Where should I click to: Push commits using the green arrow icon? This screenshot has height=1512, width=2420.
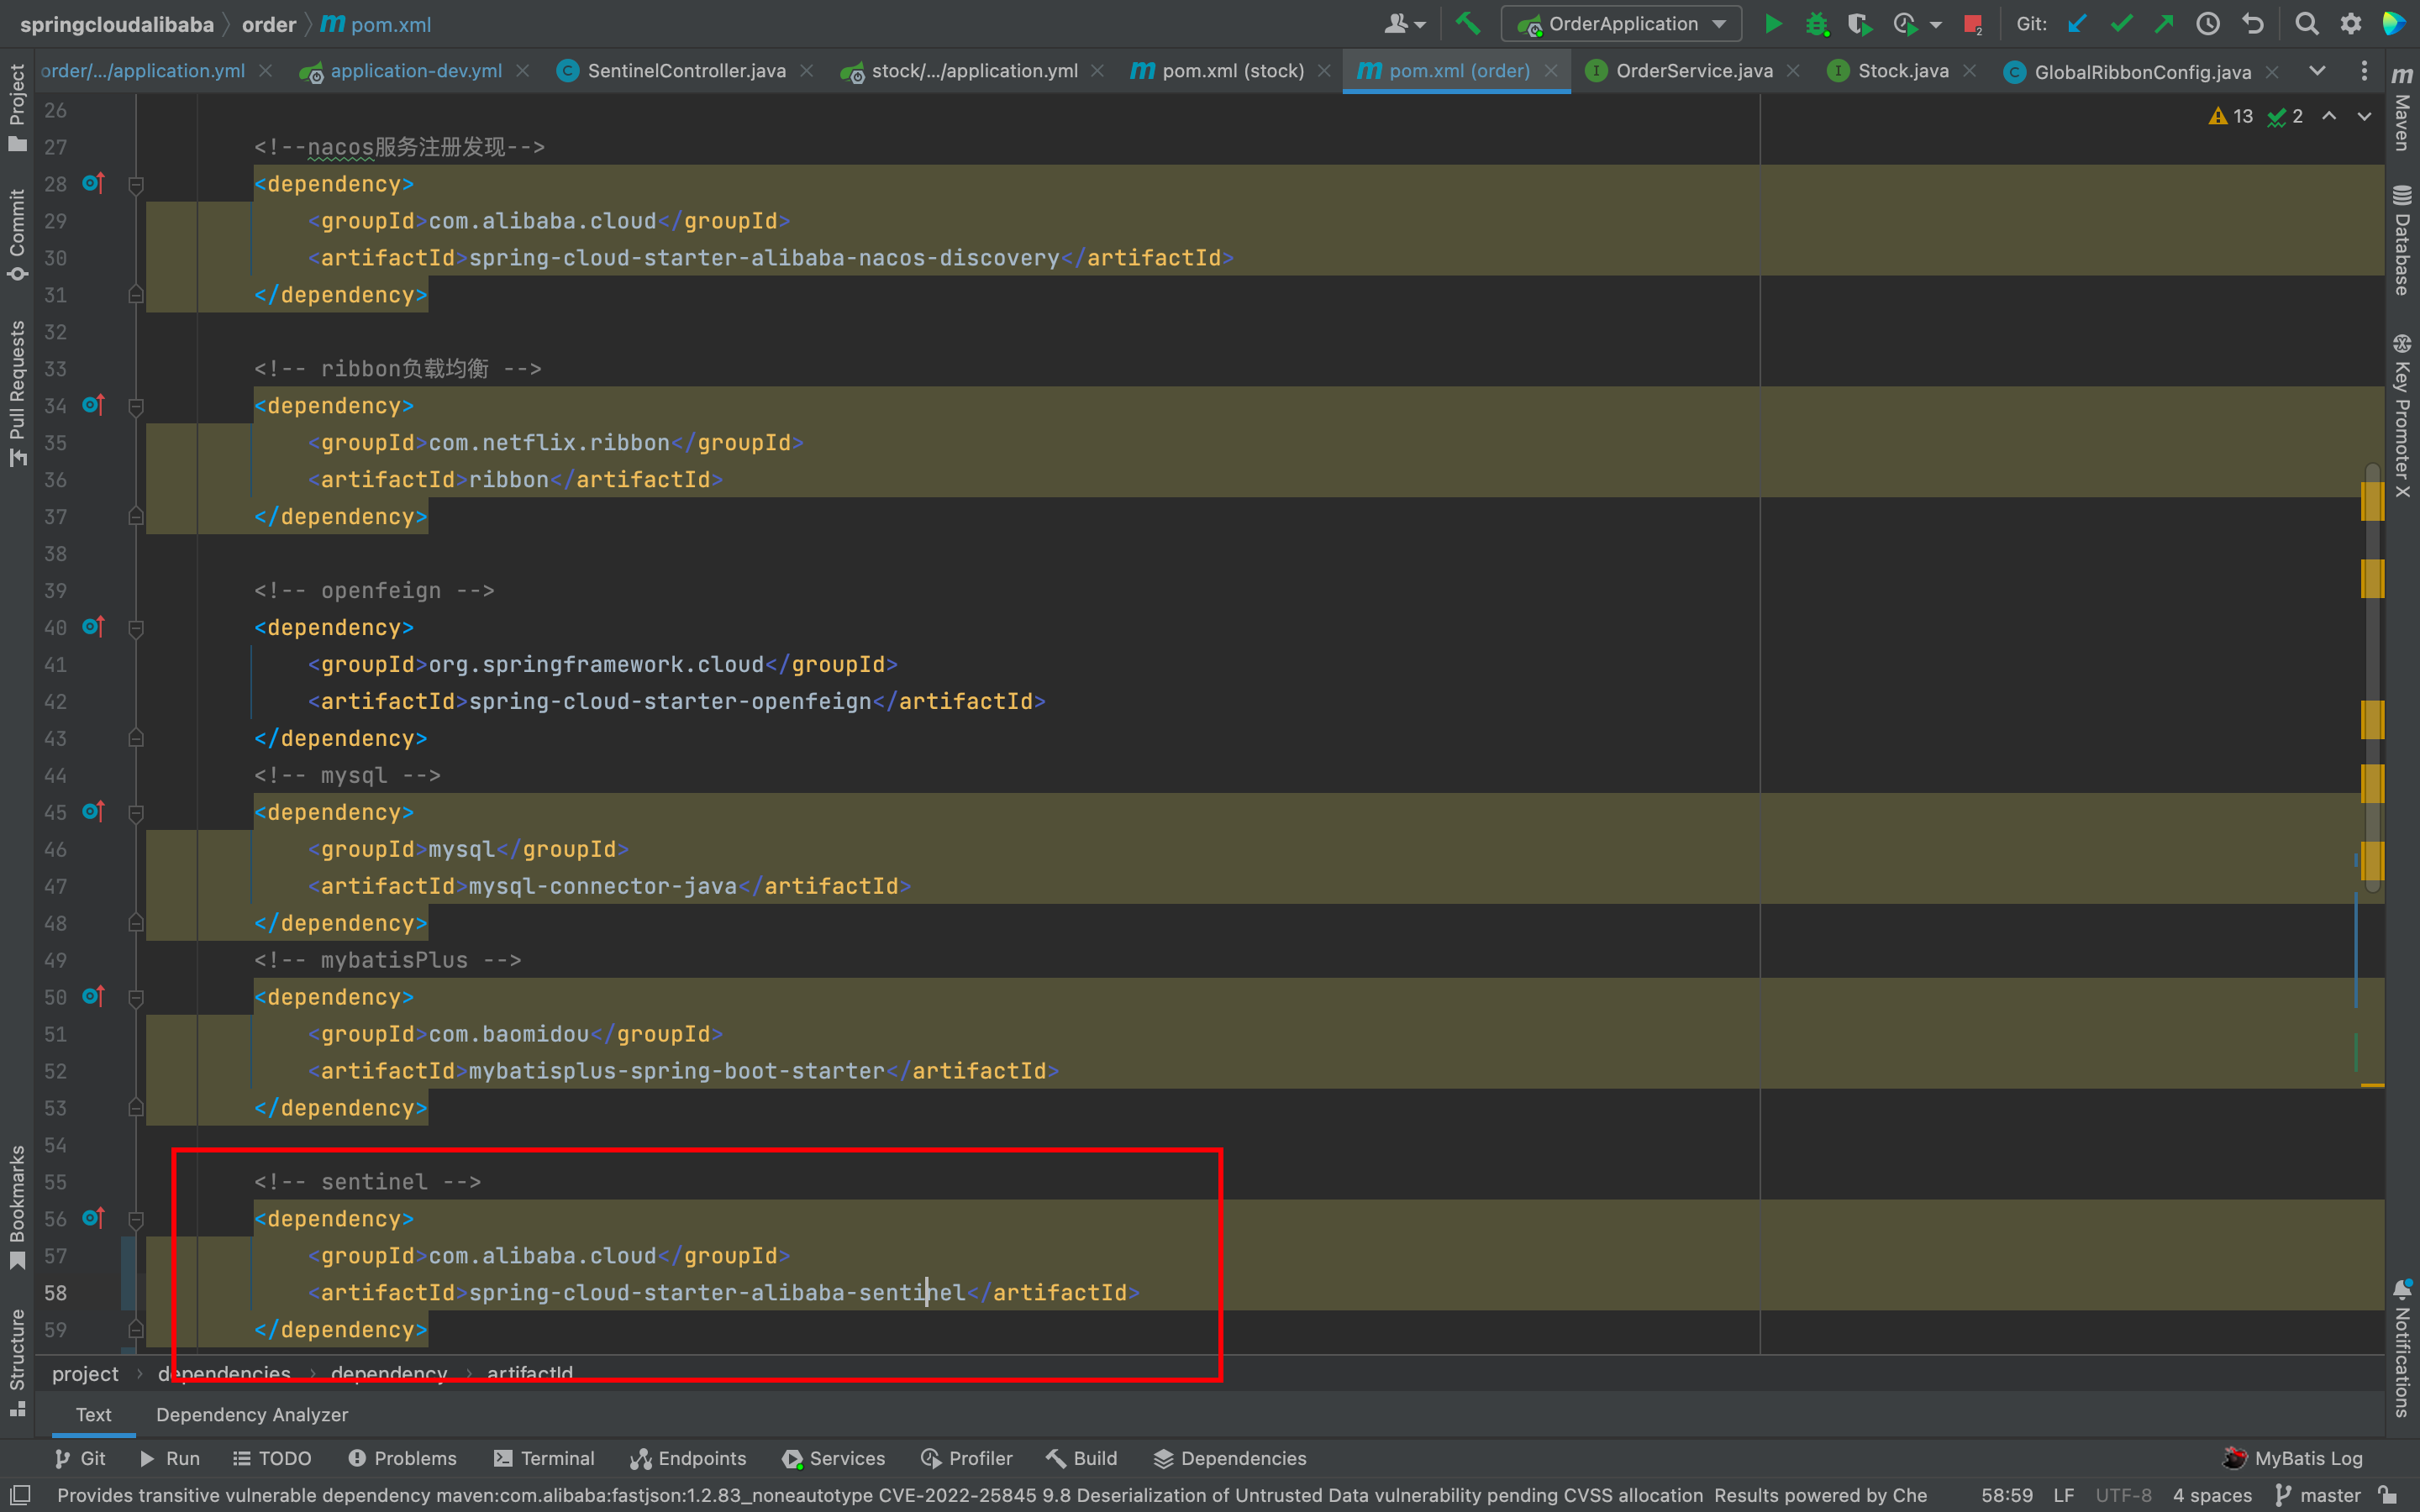2164,23
